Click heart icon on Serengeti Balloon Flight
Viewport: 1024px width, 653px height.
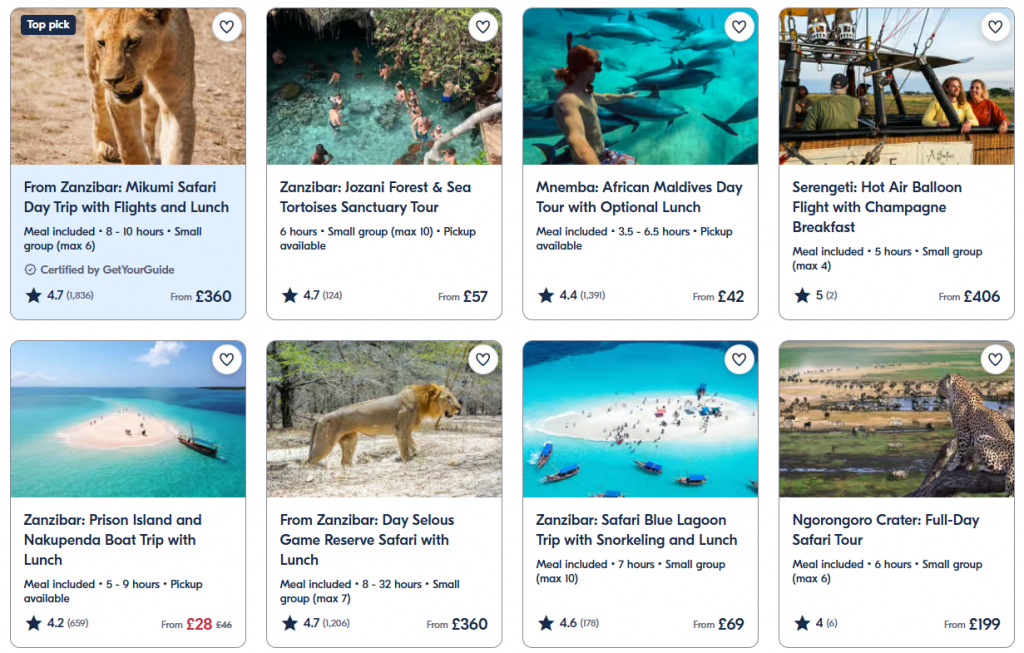pos(995,27)
